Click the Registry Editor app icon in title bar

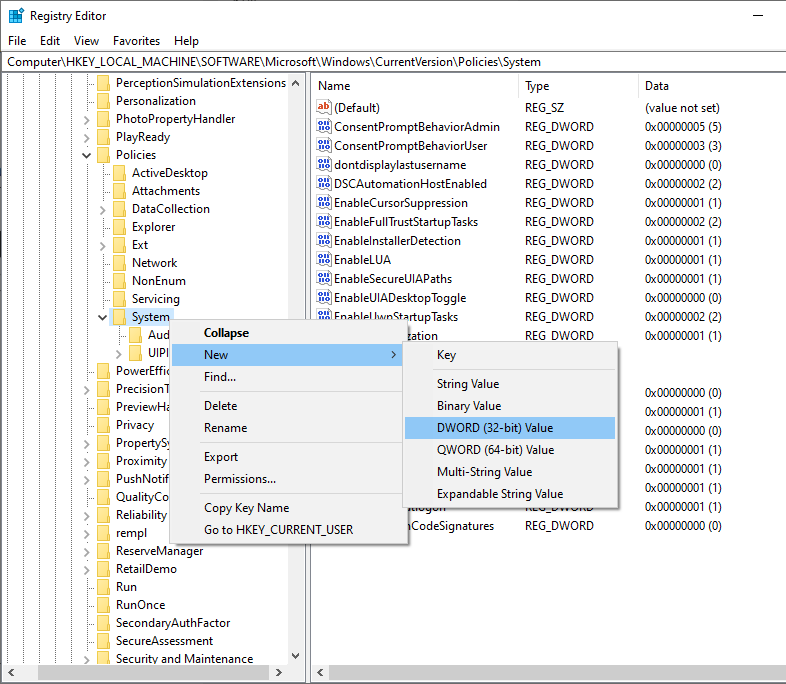(15, 16)
